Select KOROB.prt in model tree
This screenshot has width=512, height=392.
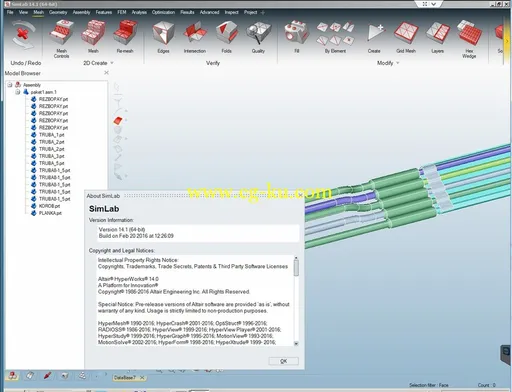coord(49,206)
